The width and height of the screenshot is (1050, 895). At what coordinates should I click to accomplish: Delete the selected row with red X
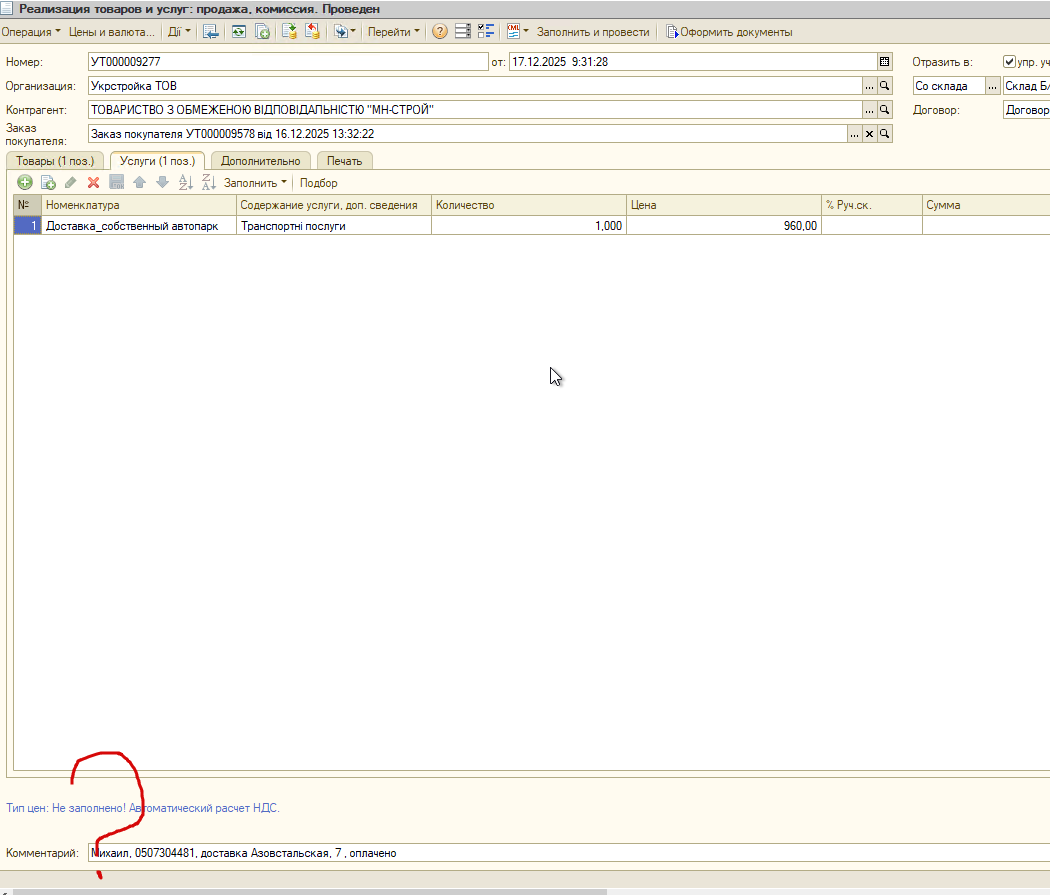(93, 182)
